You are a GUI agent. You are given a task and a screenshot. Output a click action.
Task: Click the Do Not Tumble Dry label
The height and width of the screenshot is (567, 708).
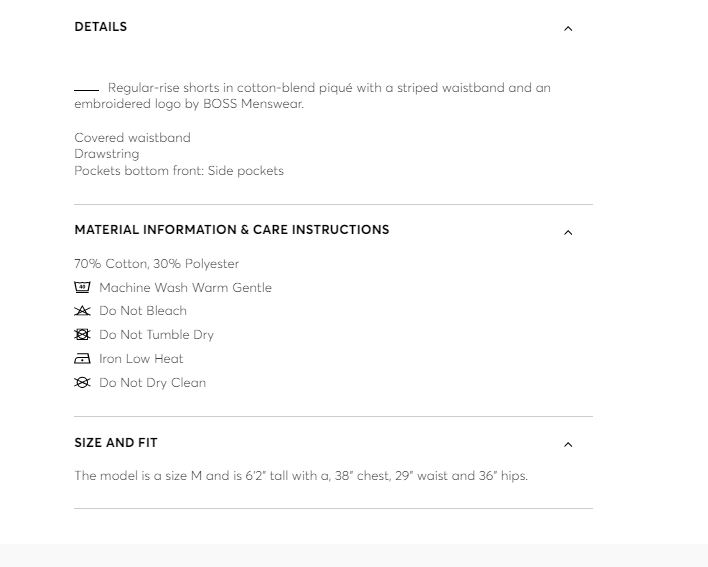[156, 335]
